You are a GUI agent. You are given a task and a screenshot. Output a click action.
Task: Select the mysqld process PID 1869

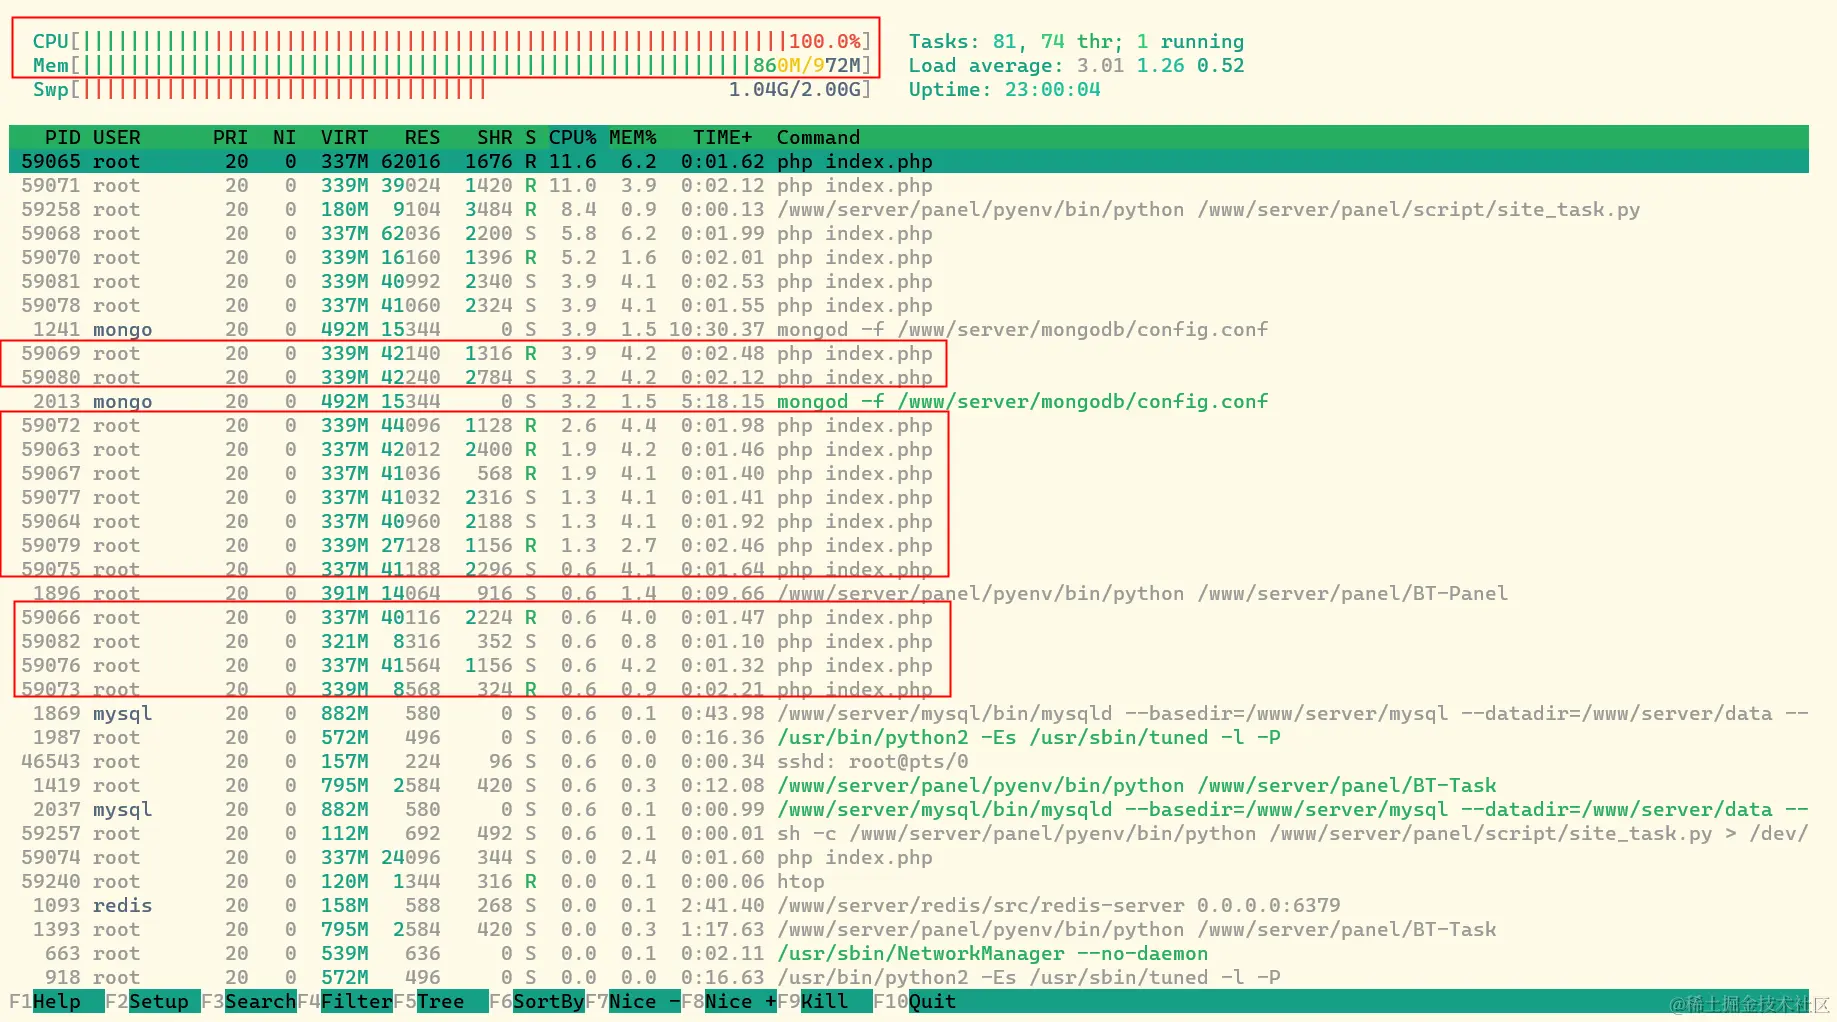[909, 713]
